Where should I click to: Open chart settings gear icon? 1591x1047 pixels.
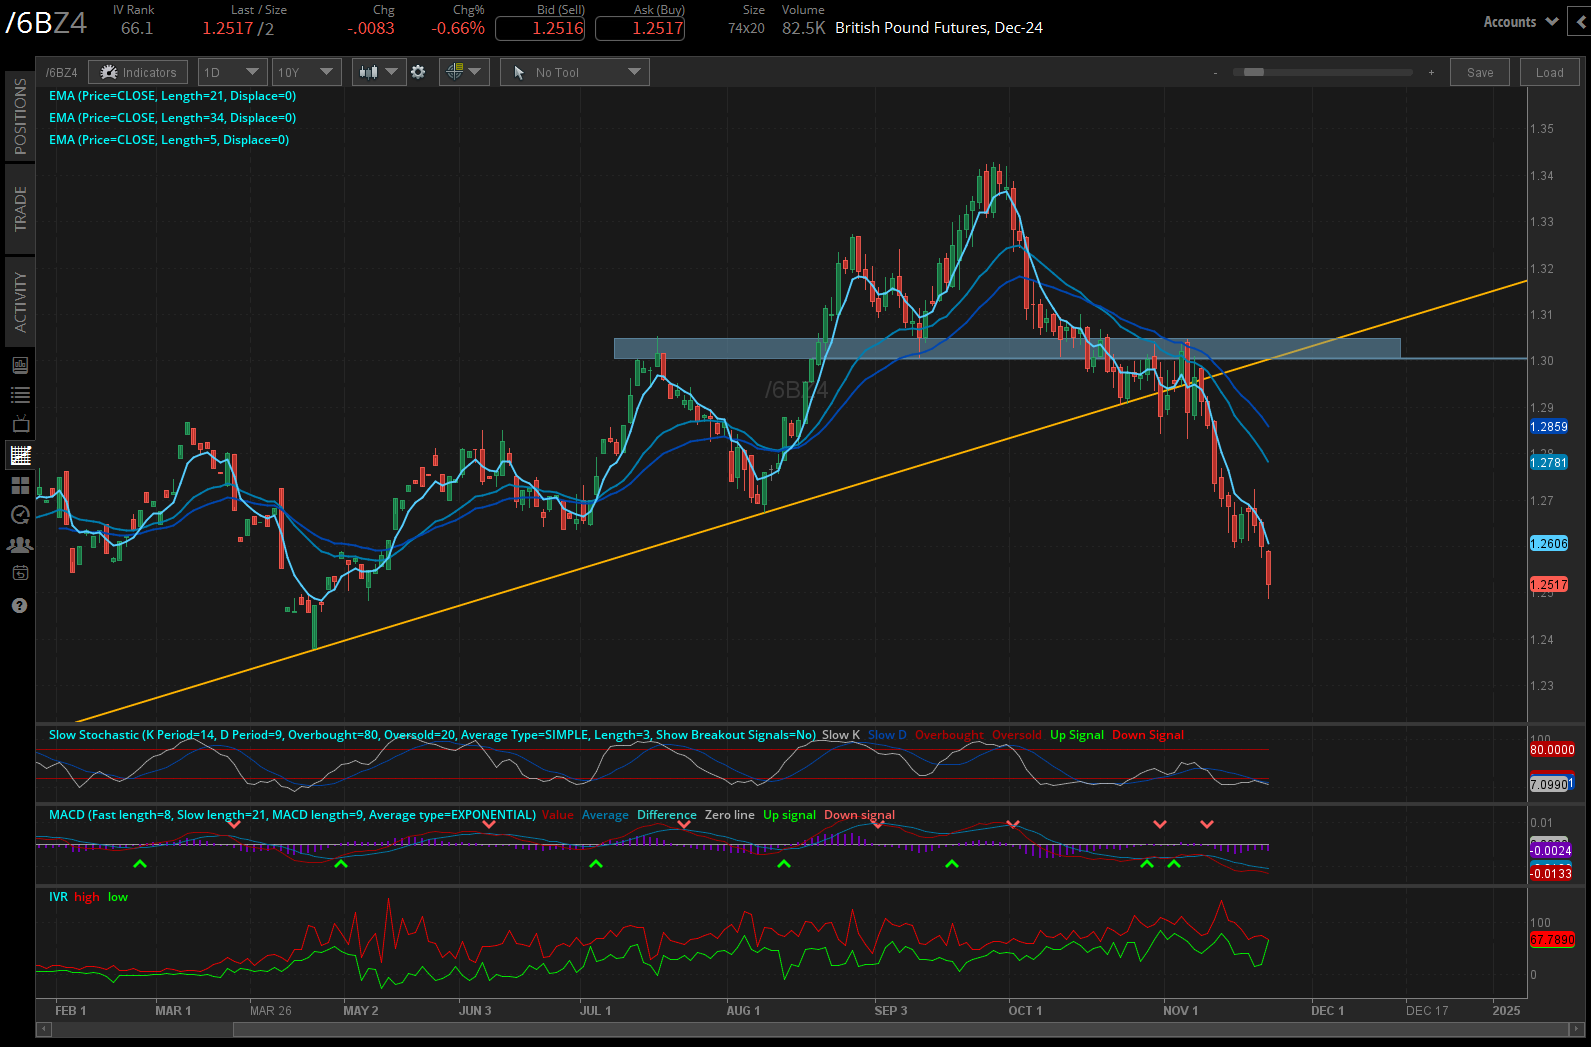point(418,72)
